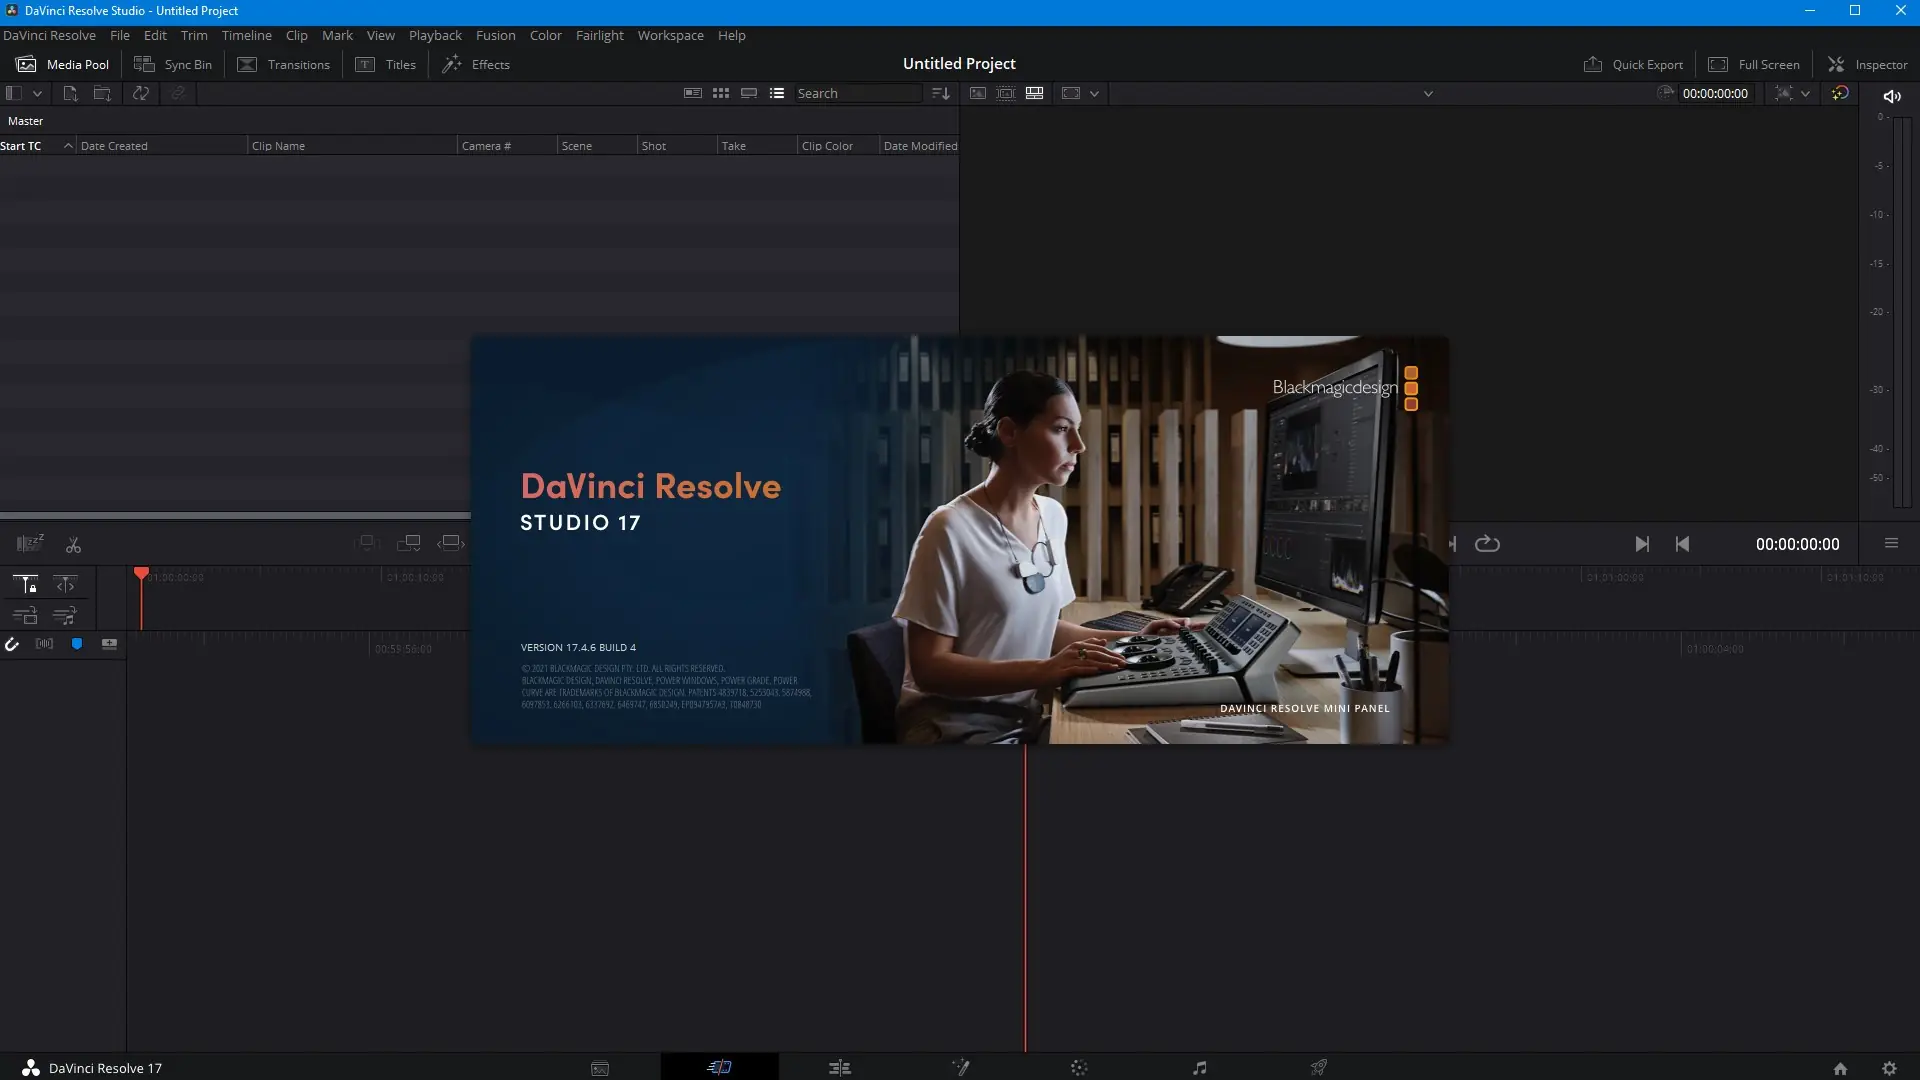This screenshot has height=1080, width=1920.
Task: Expand the viewer timeline name dropdown
Action: [x=1428, y=94]
